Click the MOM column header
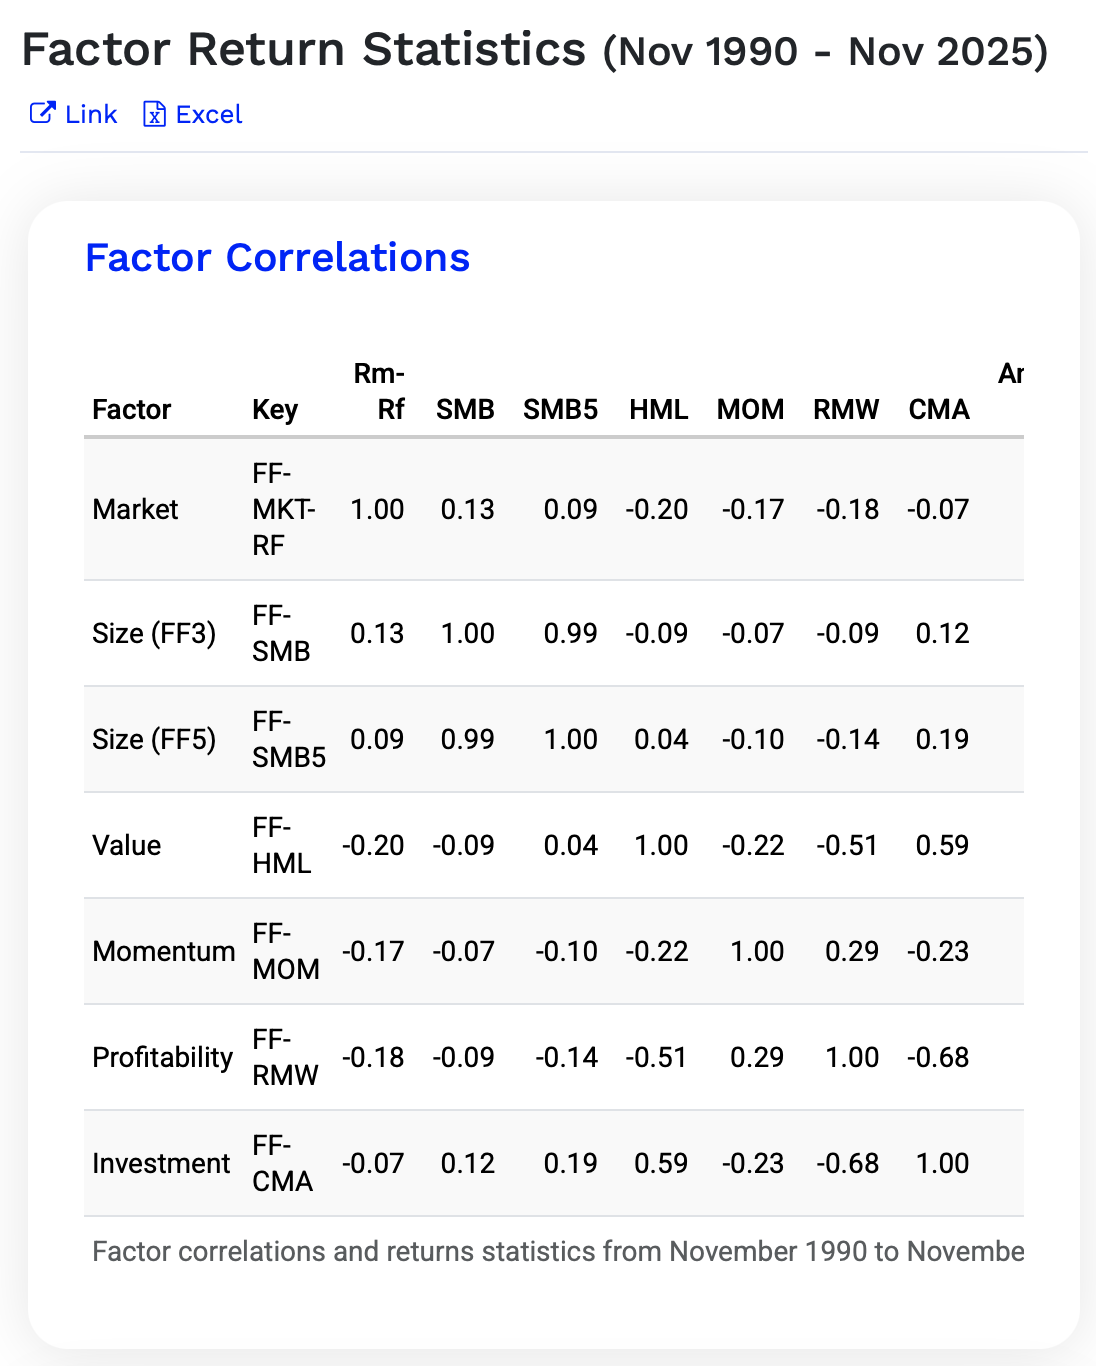The height and width of the screenshot is (1366, 1096). pos(750,409)
